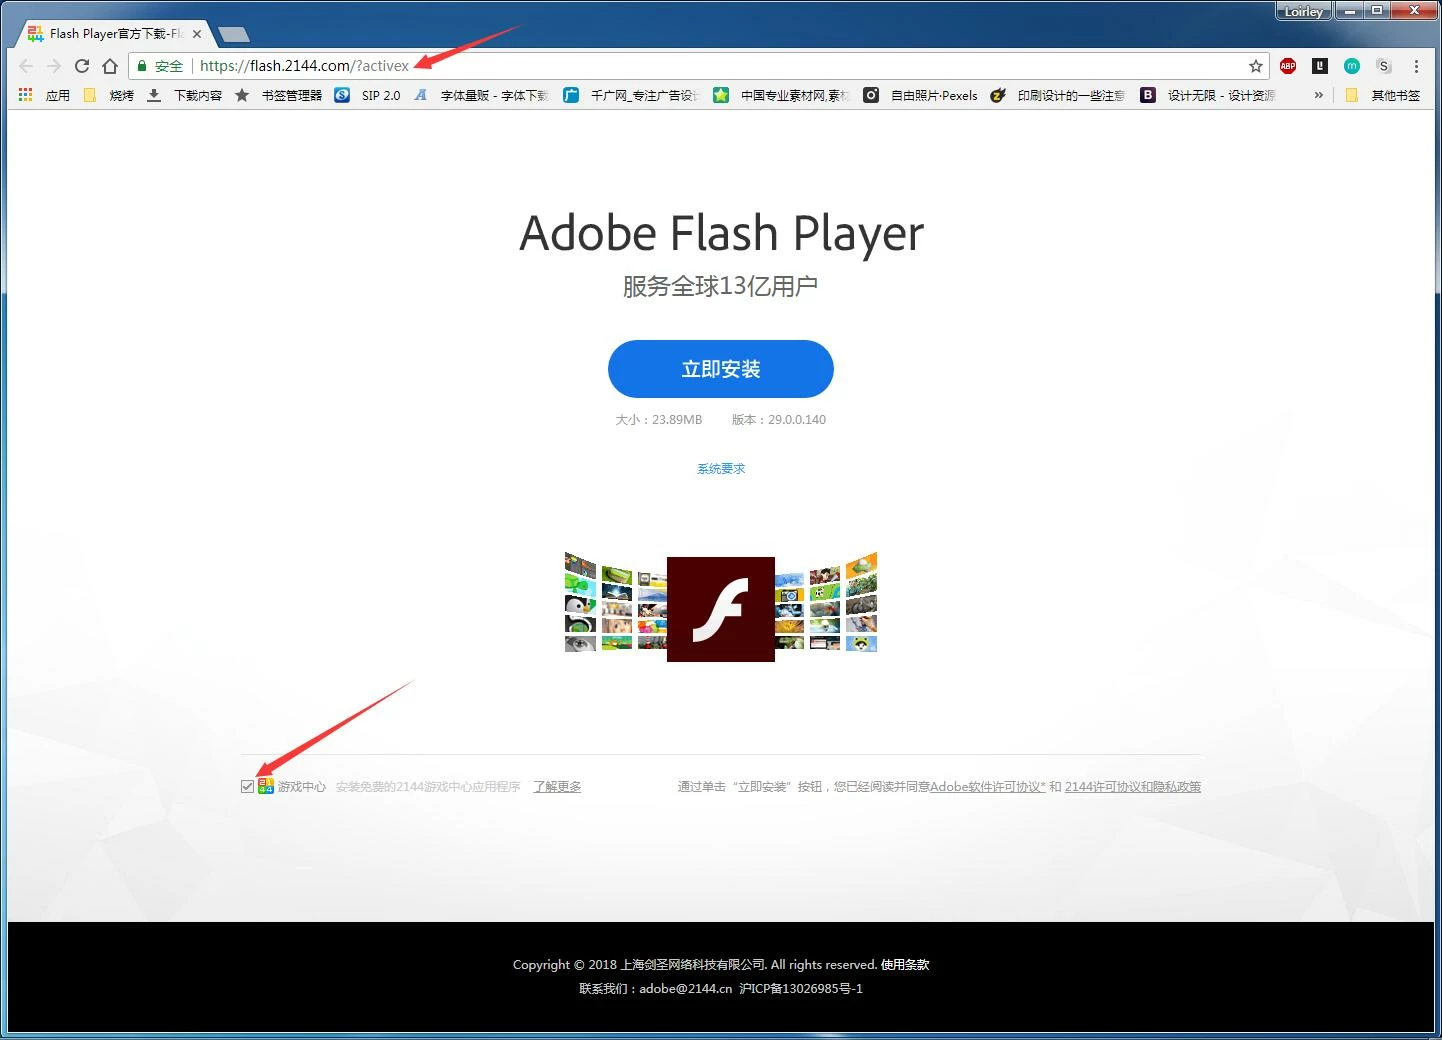
Task: Click the browser back arrow
Action: [x=26, y=66]
